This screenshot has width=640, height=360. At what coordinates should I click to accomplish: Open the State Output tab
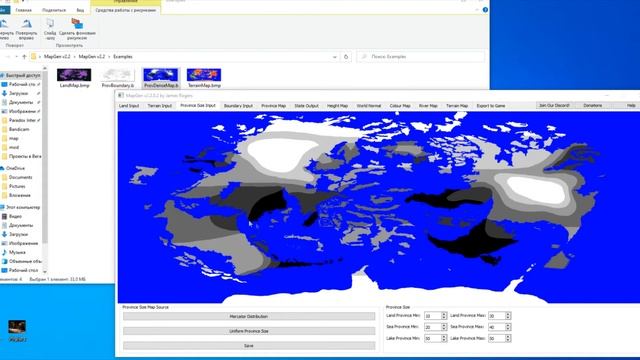[307, 106]
